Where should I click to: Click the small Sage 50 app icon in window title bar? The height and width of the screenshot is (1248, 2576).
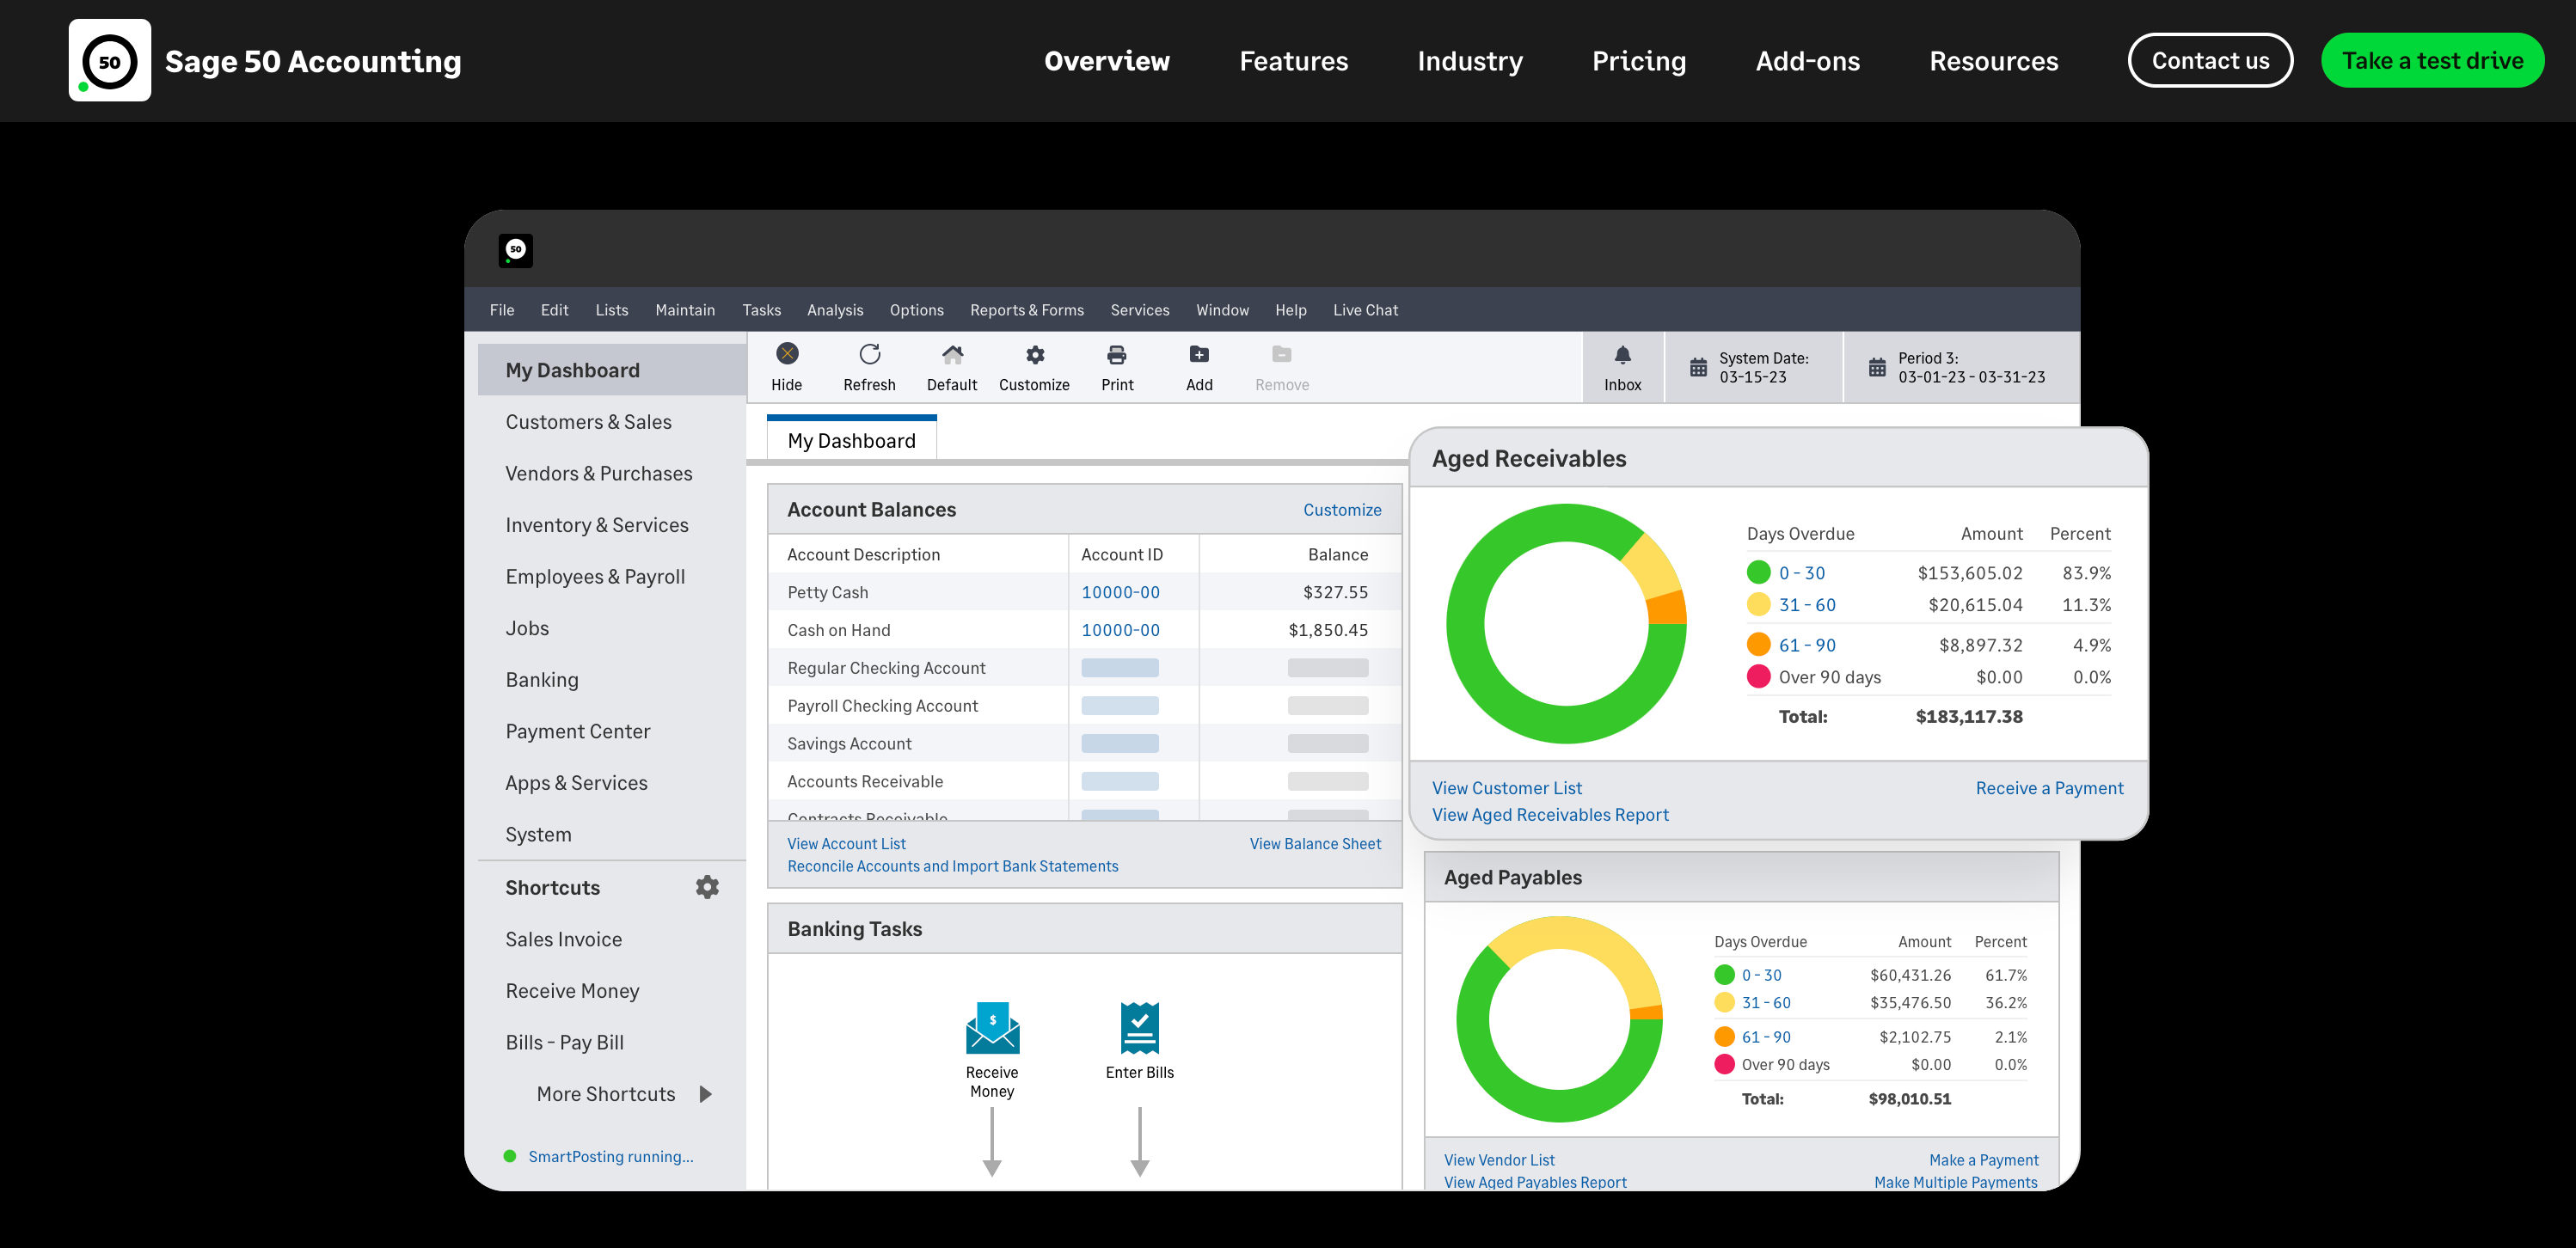(515, 250)
